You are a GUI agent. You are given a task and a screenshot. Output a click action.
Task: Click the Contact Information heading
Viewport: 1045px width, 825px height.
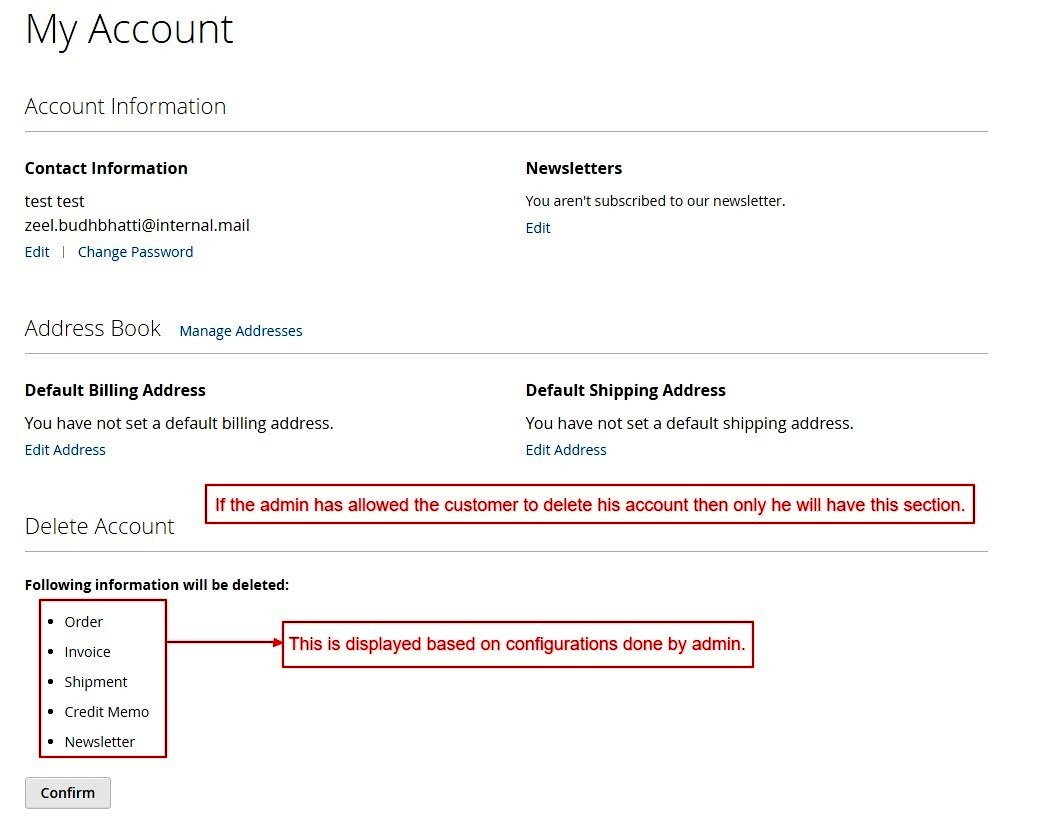(106, 168)
